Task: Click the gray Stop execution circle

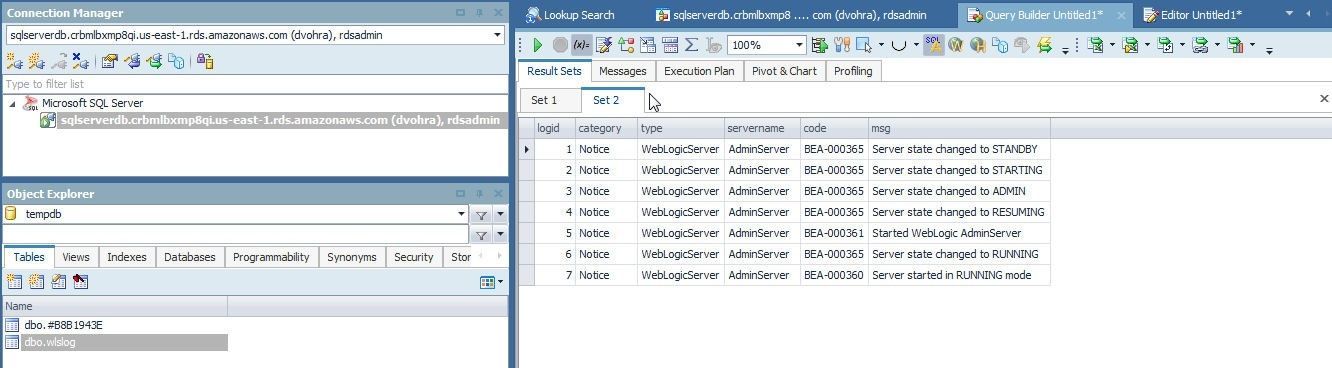Action: point(560,45)
